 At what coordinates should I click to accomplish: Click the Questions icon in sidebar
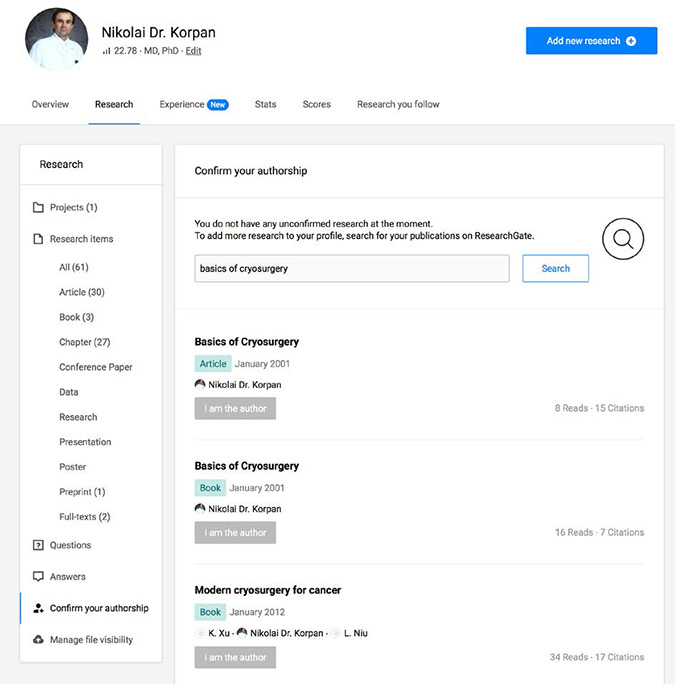(x=38, y=545)
